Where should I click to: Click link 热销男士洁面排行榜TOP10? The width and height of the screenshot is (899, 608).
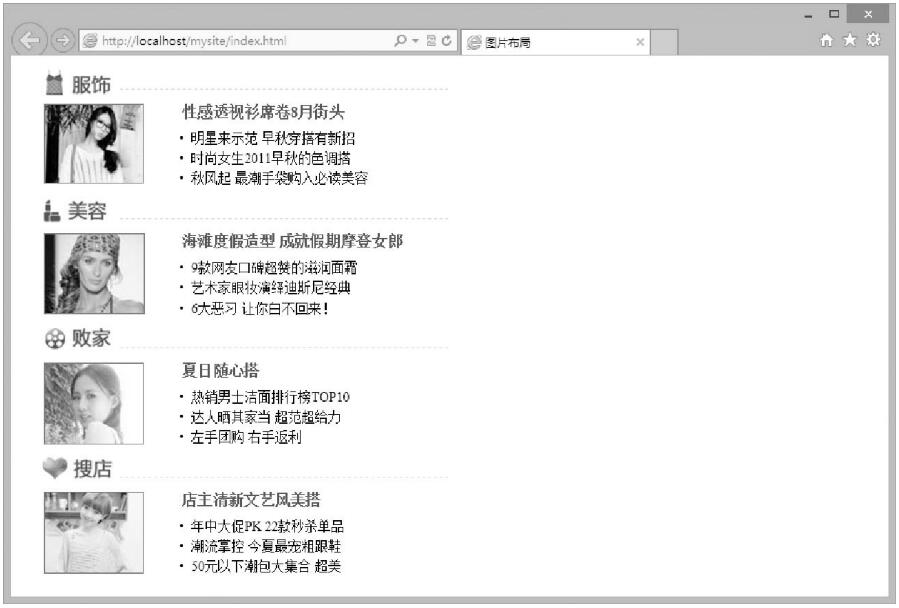point(270,396)
